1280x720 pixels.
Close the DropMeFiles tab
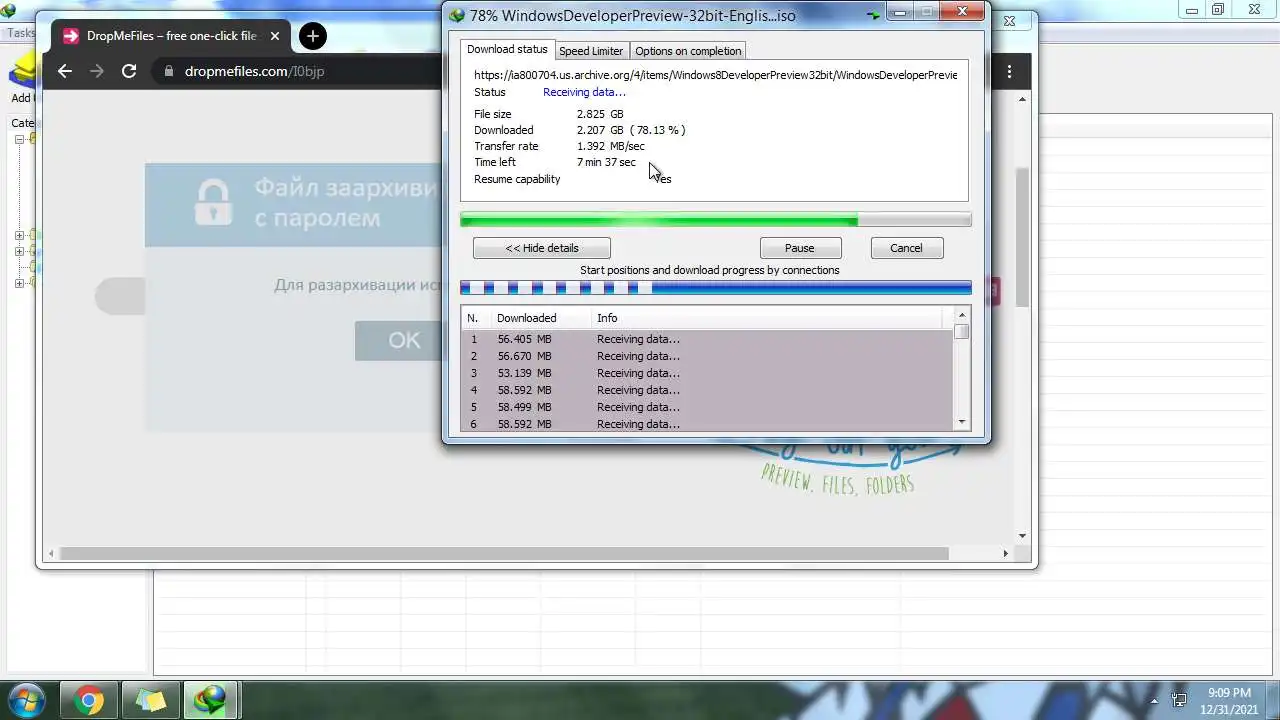pos(275,36)
